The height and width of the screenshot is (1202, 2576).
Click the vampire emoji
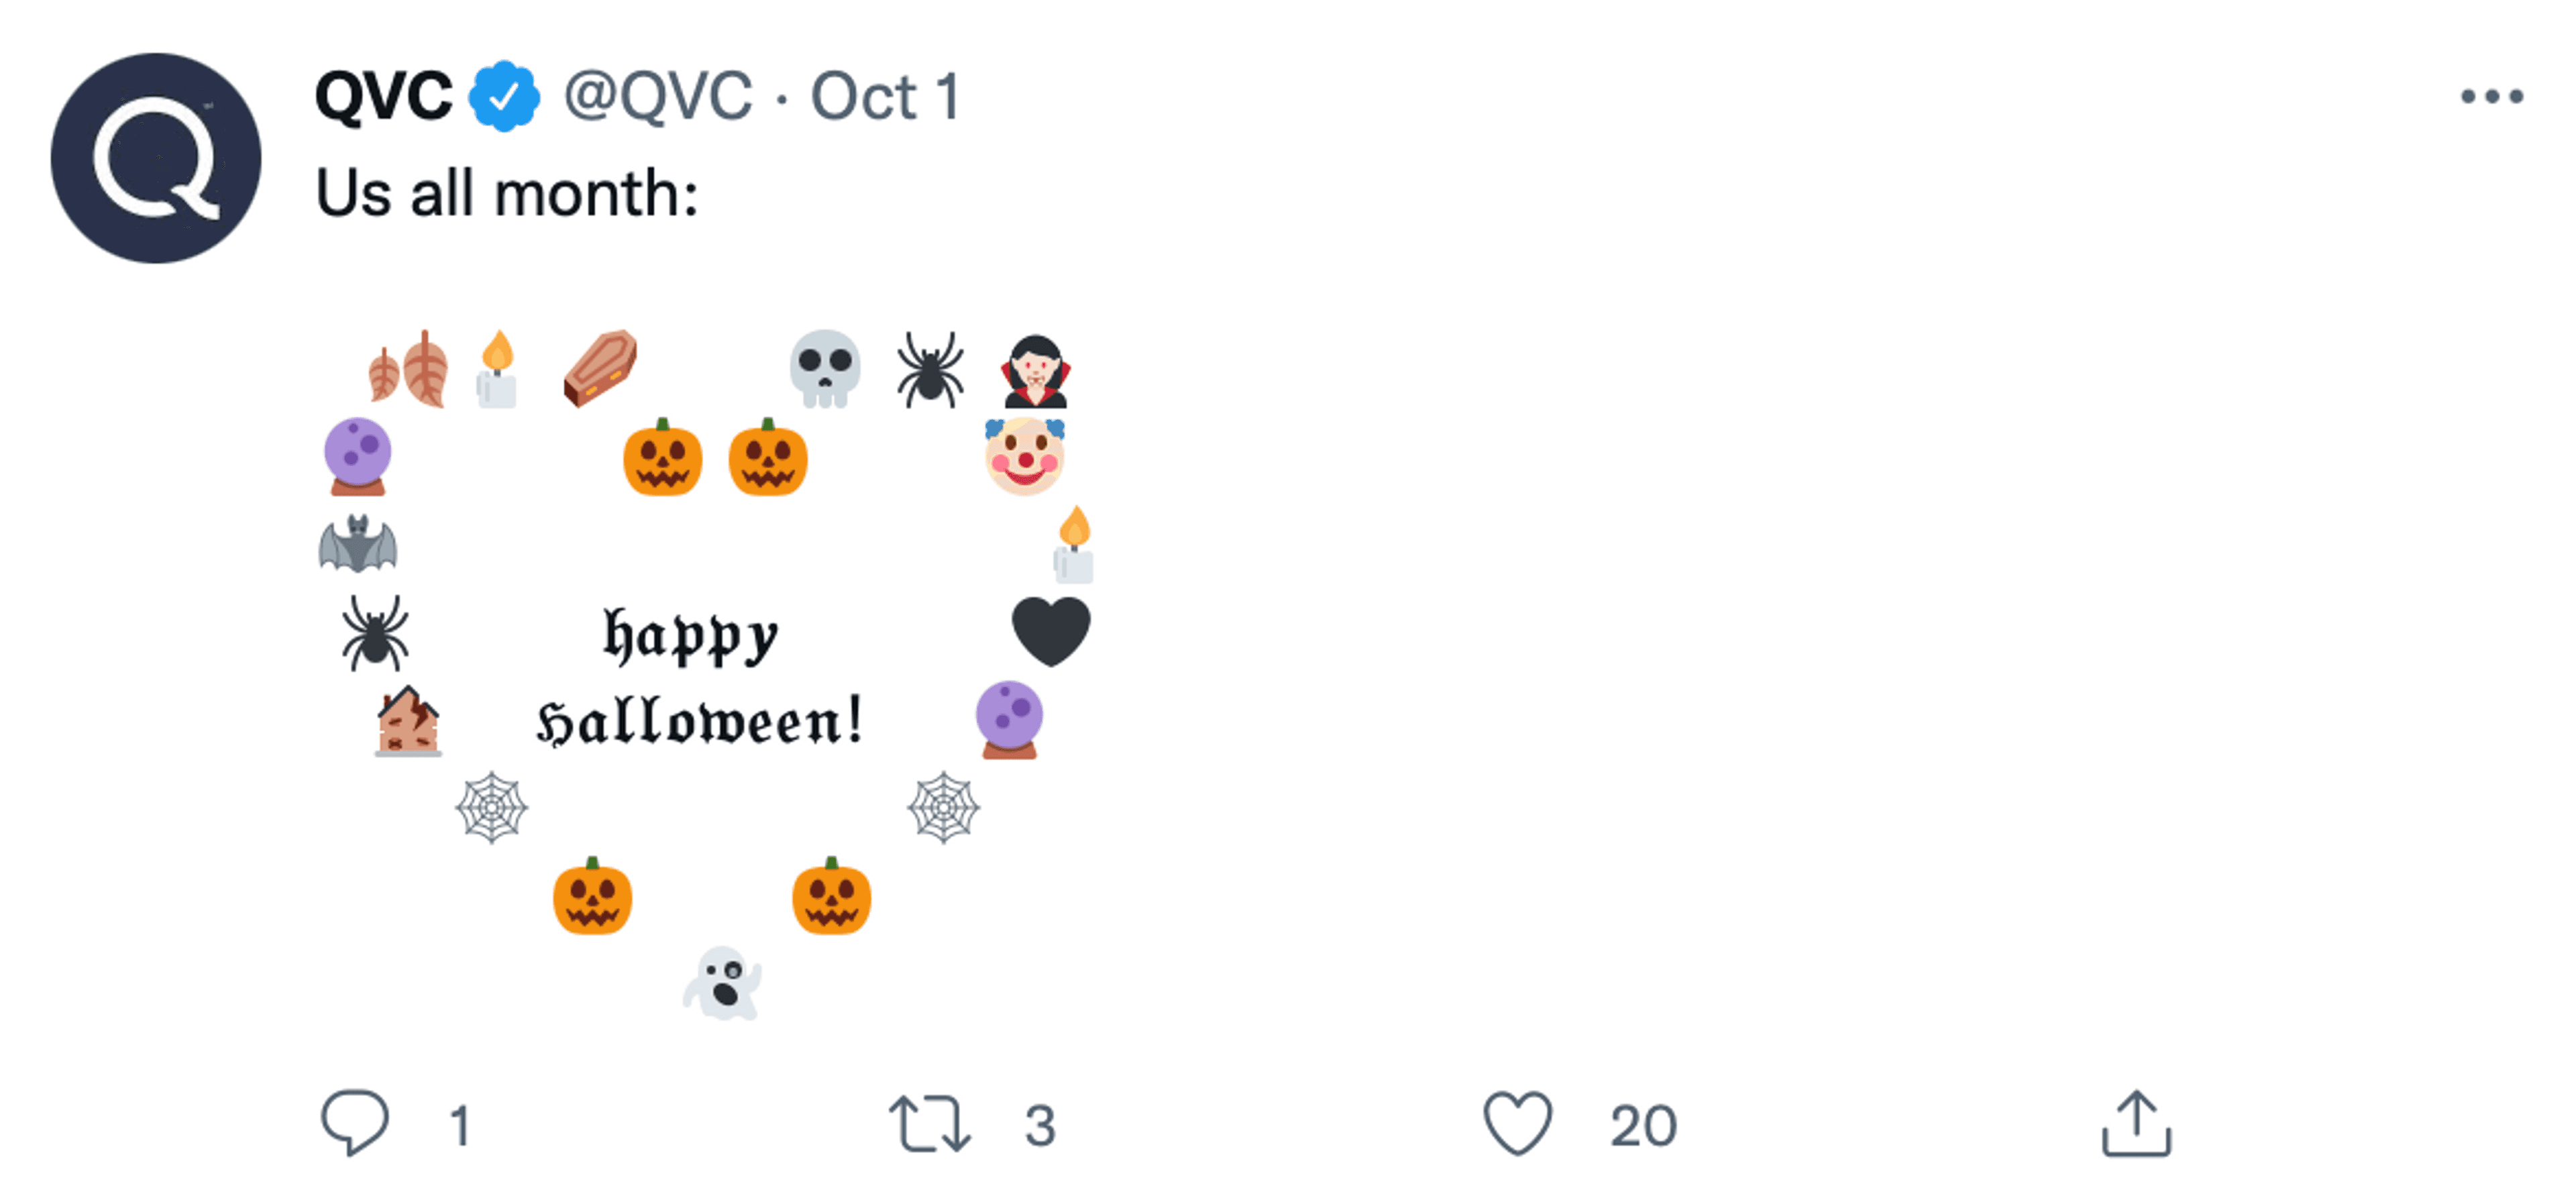[x=1036, y=371]
